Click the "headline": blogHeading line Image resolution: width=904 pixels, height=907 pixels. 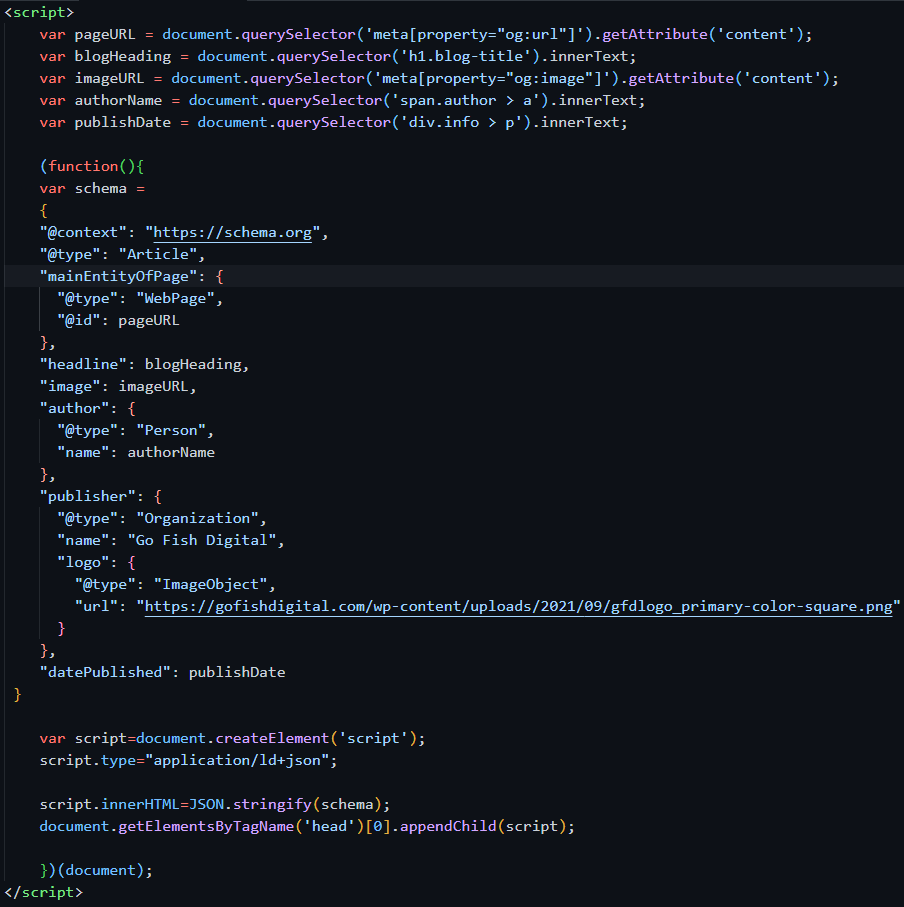(144, 364)
